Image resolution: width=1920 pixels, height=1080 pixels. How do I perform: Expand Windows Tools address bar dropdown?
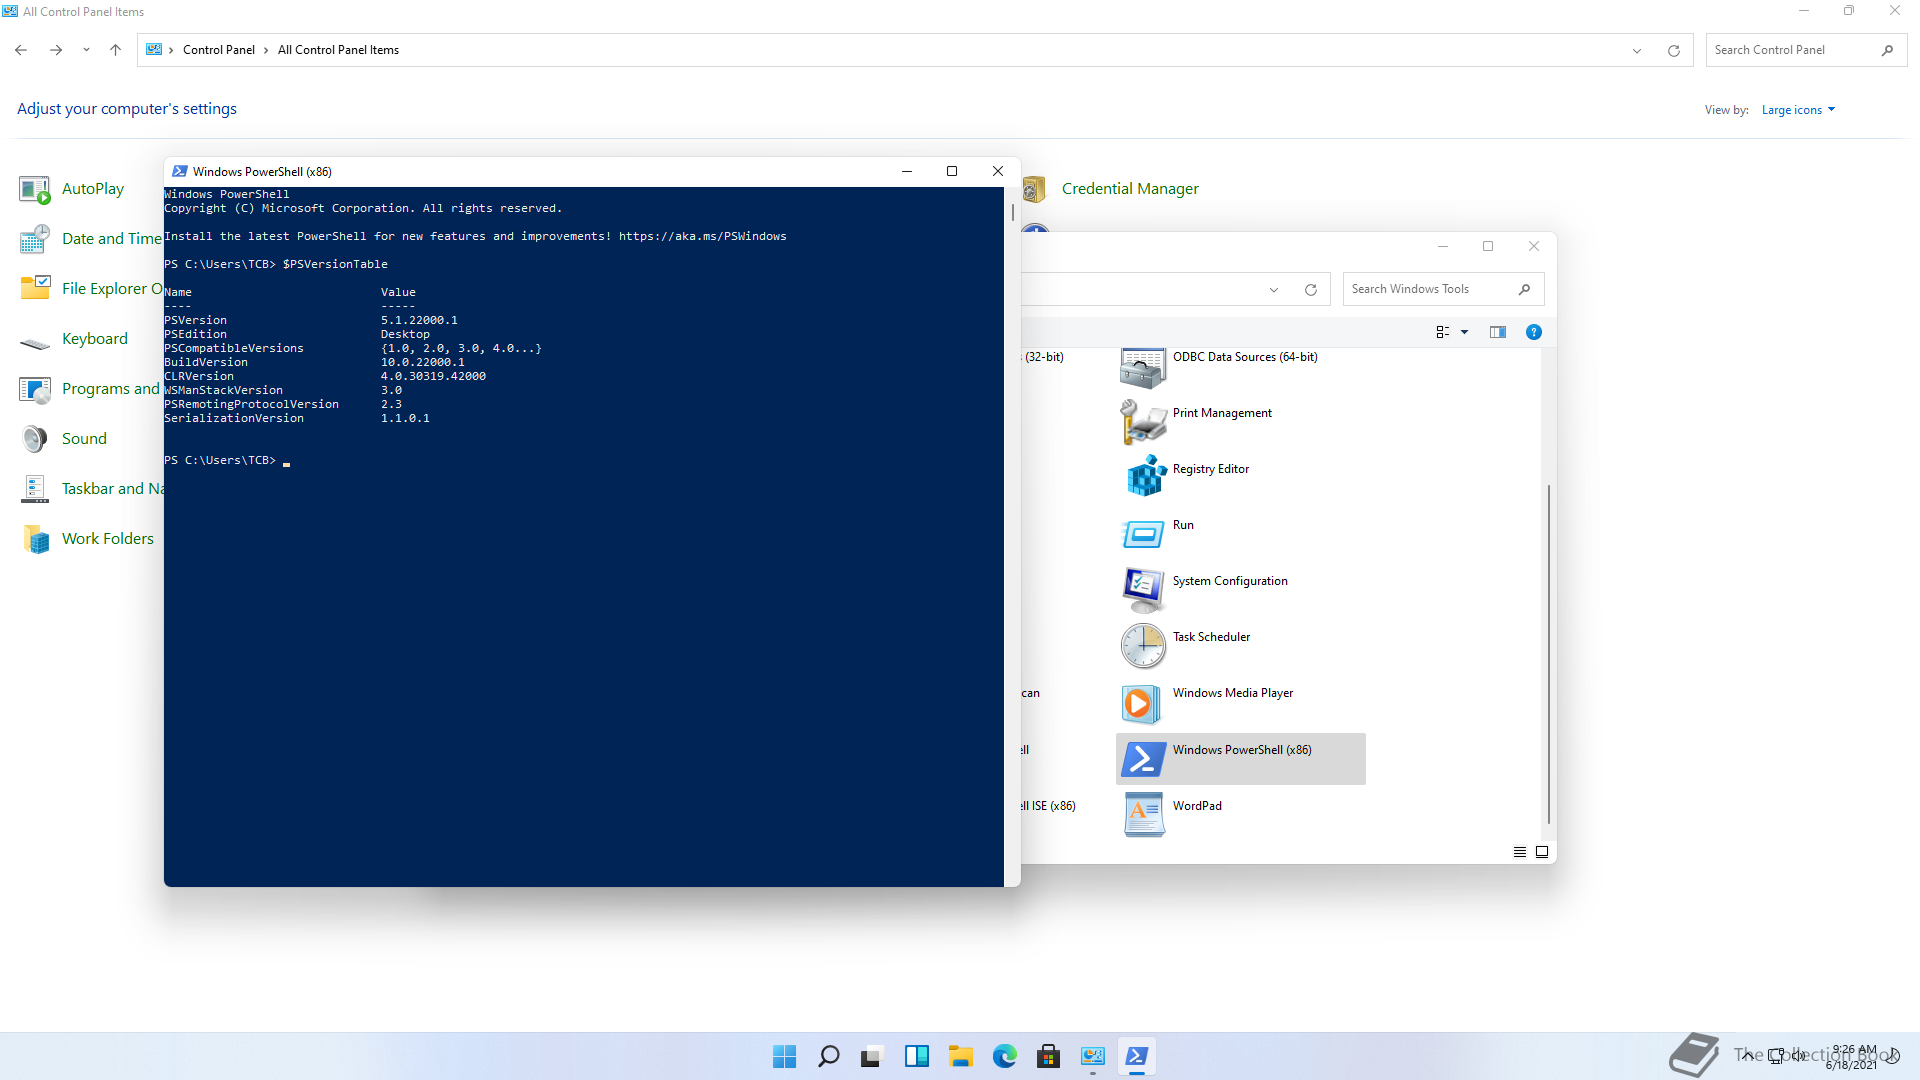coord(1274,290)
